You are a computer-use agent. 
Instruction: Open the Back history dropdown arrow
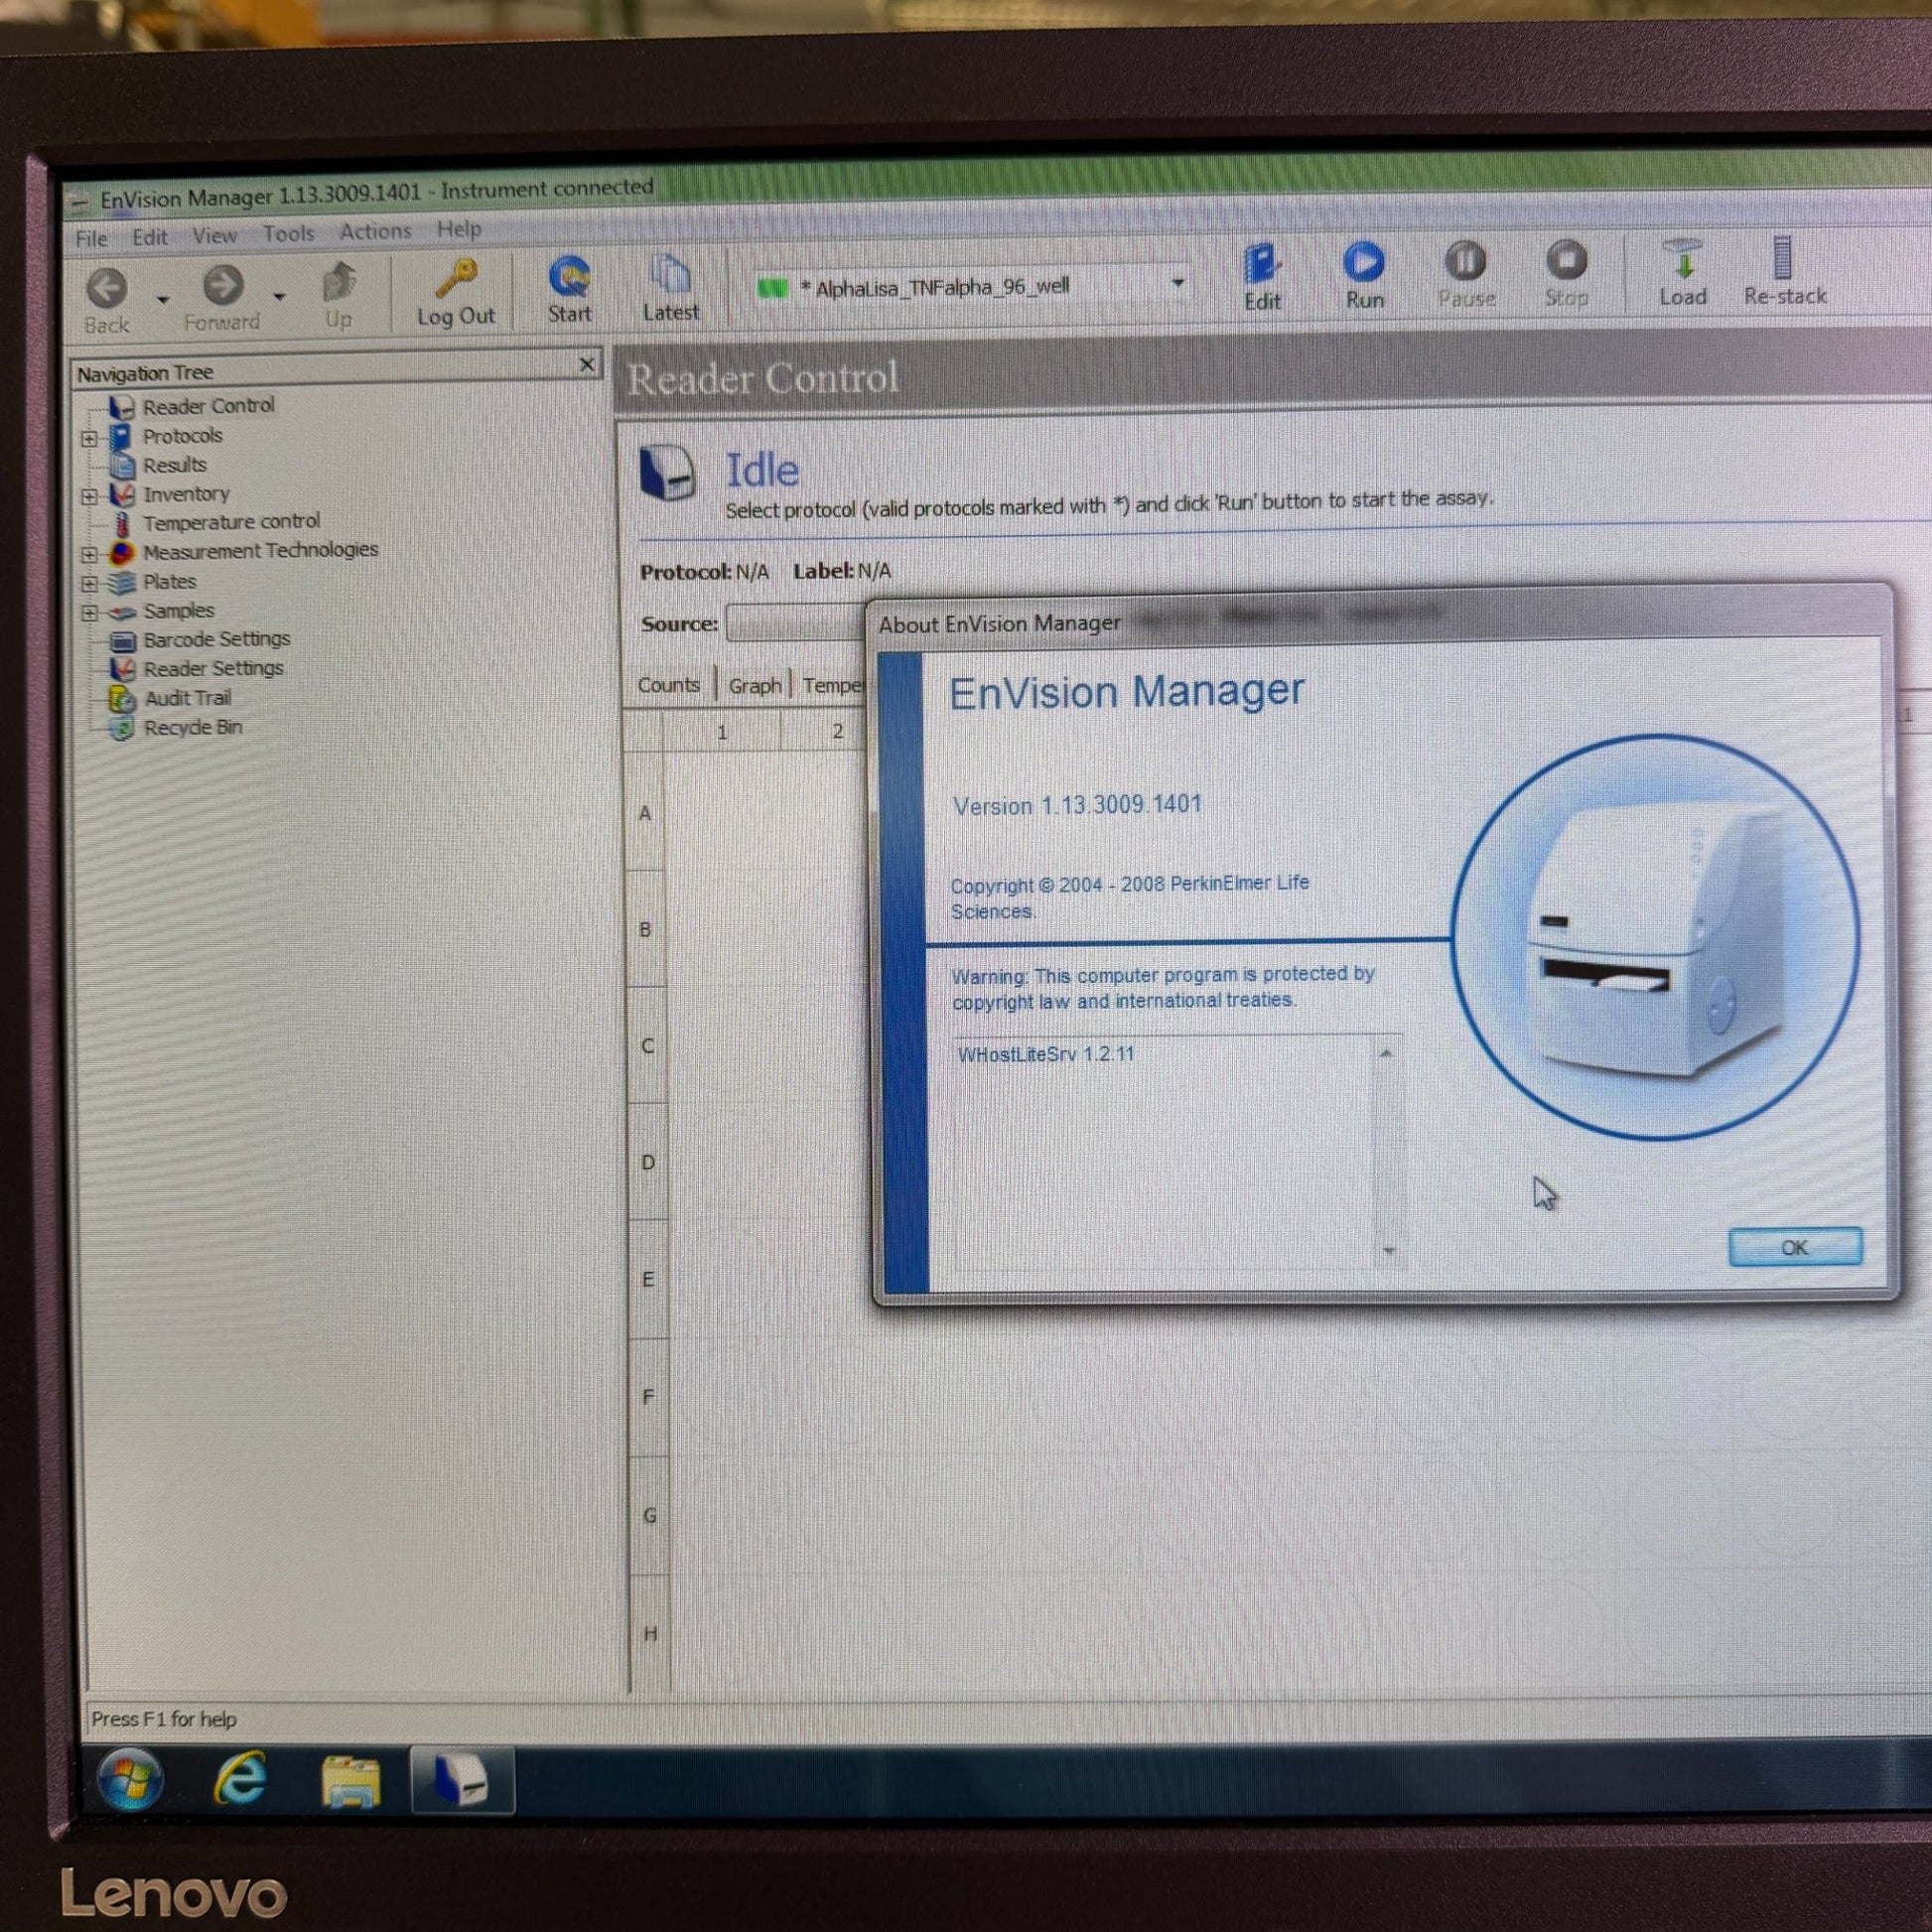pyautogui.click(x=163, y=299)
